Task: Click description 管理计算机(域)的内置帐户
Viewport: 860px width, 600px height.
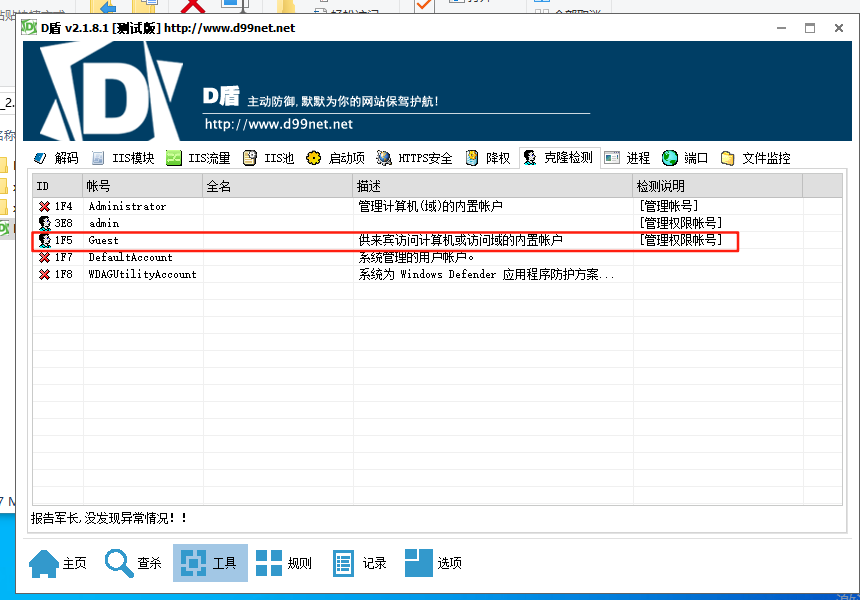Action: click(431, 206)
